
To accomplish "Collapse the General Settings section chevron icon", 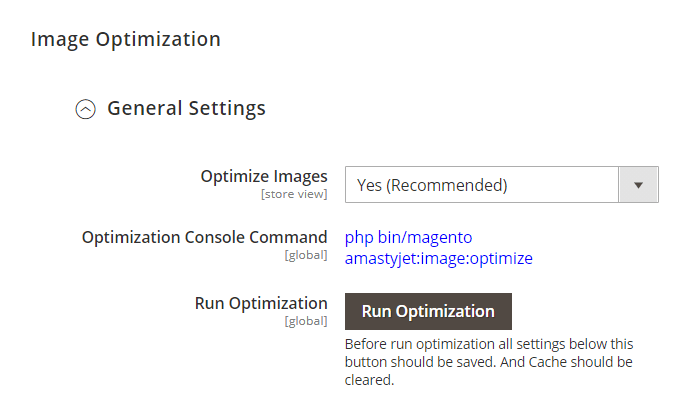I will pyautogui.click(x=87, y=109).
